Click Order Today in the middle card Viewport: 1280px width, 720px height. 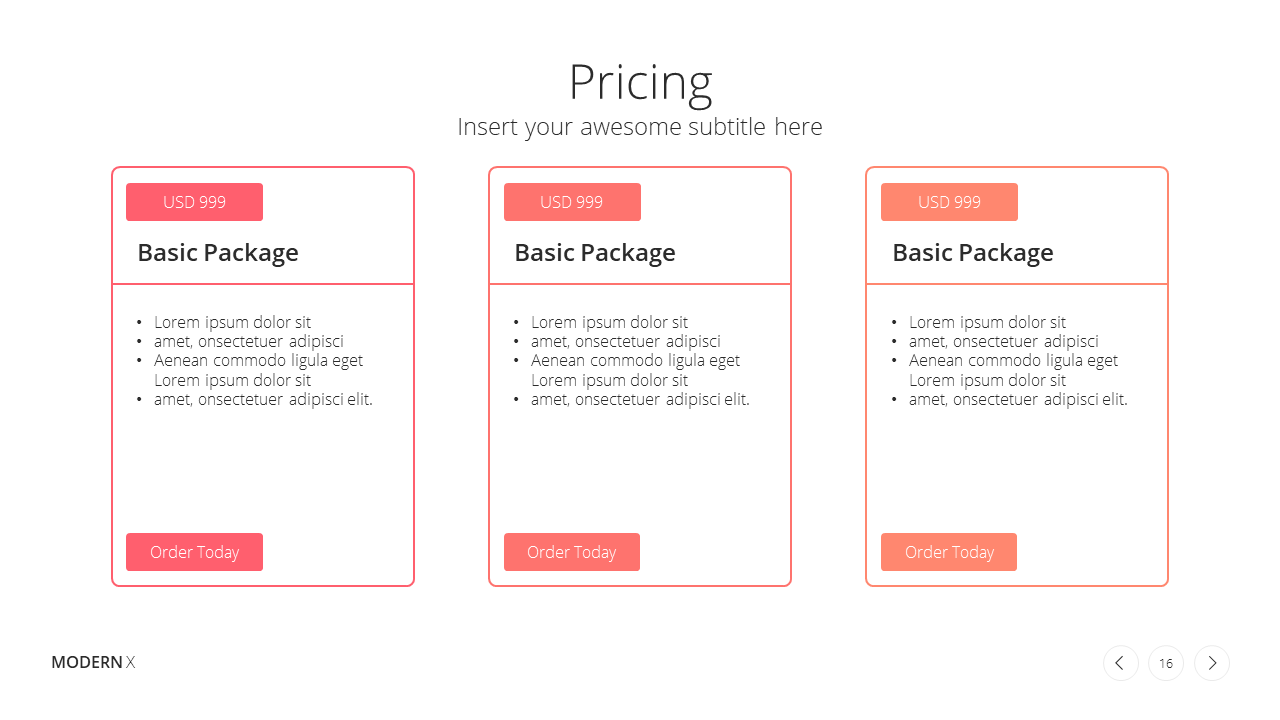coord(572,552)
